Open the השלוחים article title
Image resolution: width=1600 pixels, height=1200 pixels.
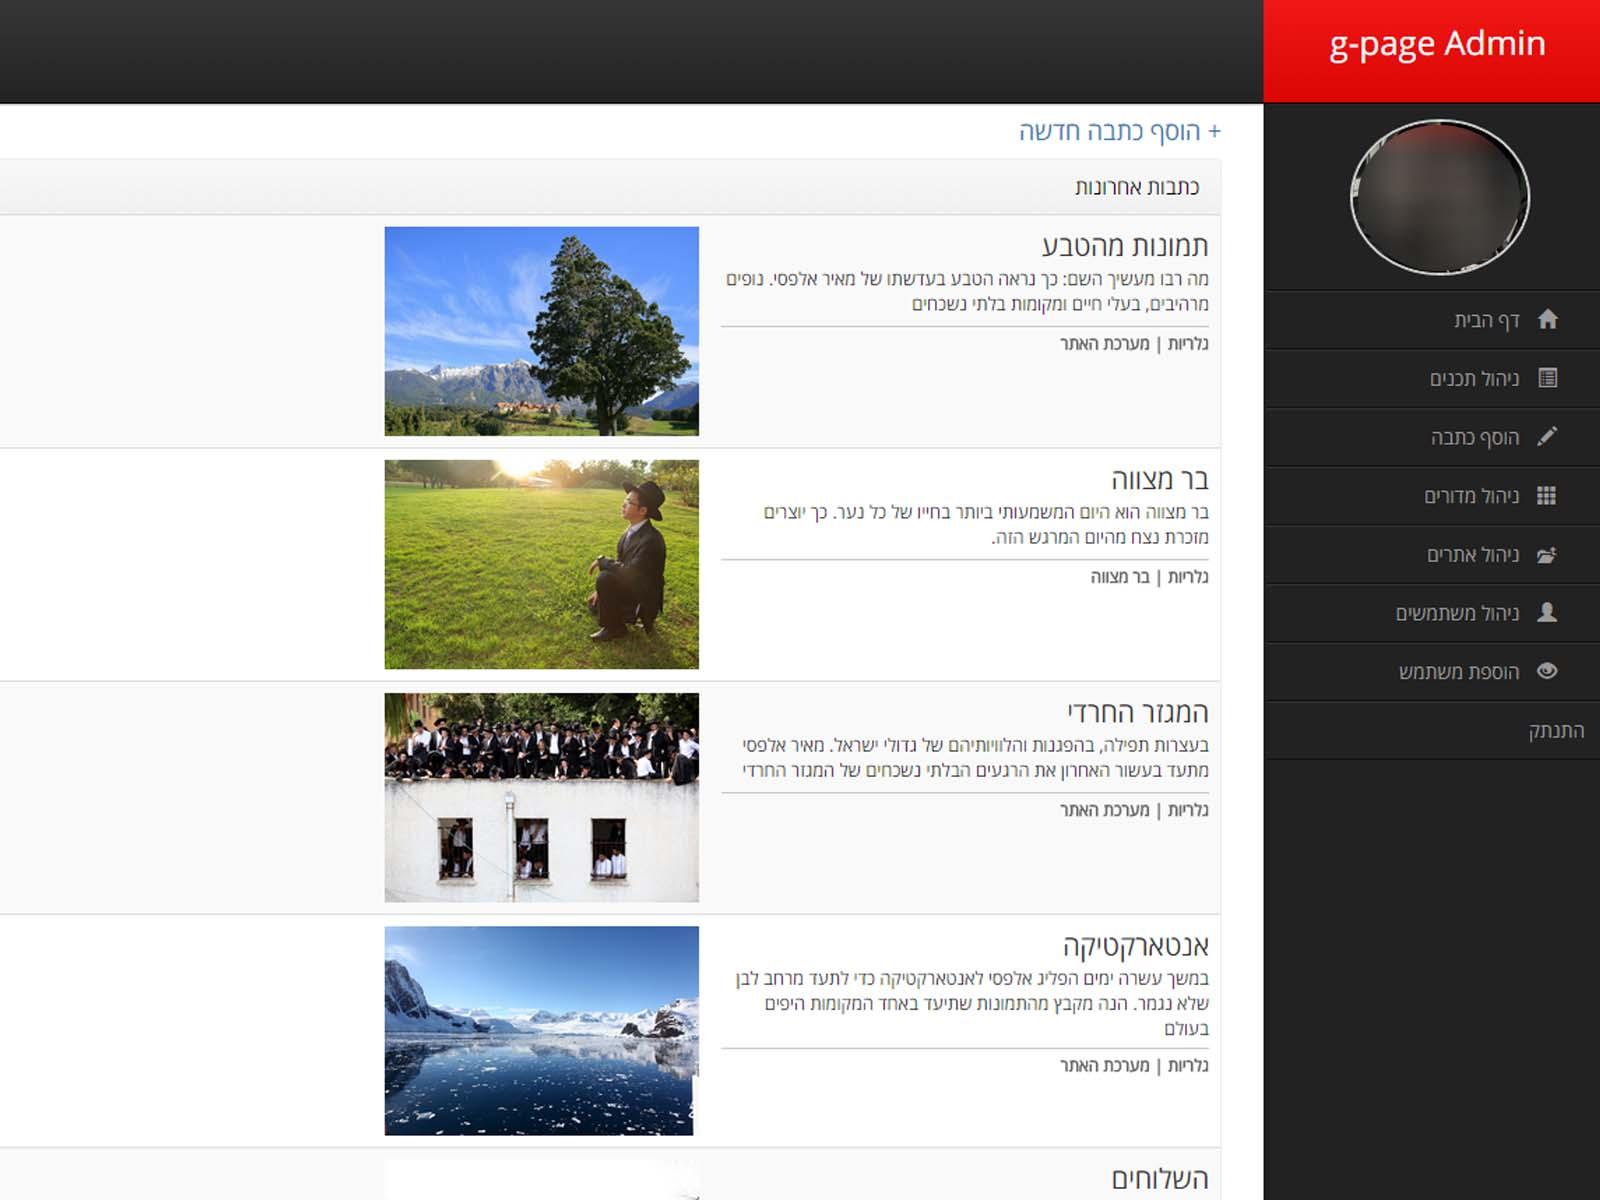pyautogui.click(x=1160, y=1178)
